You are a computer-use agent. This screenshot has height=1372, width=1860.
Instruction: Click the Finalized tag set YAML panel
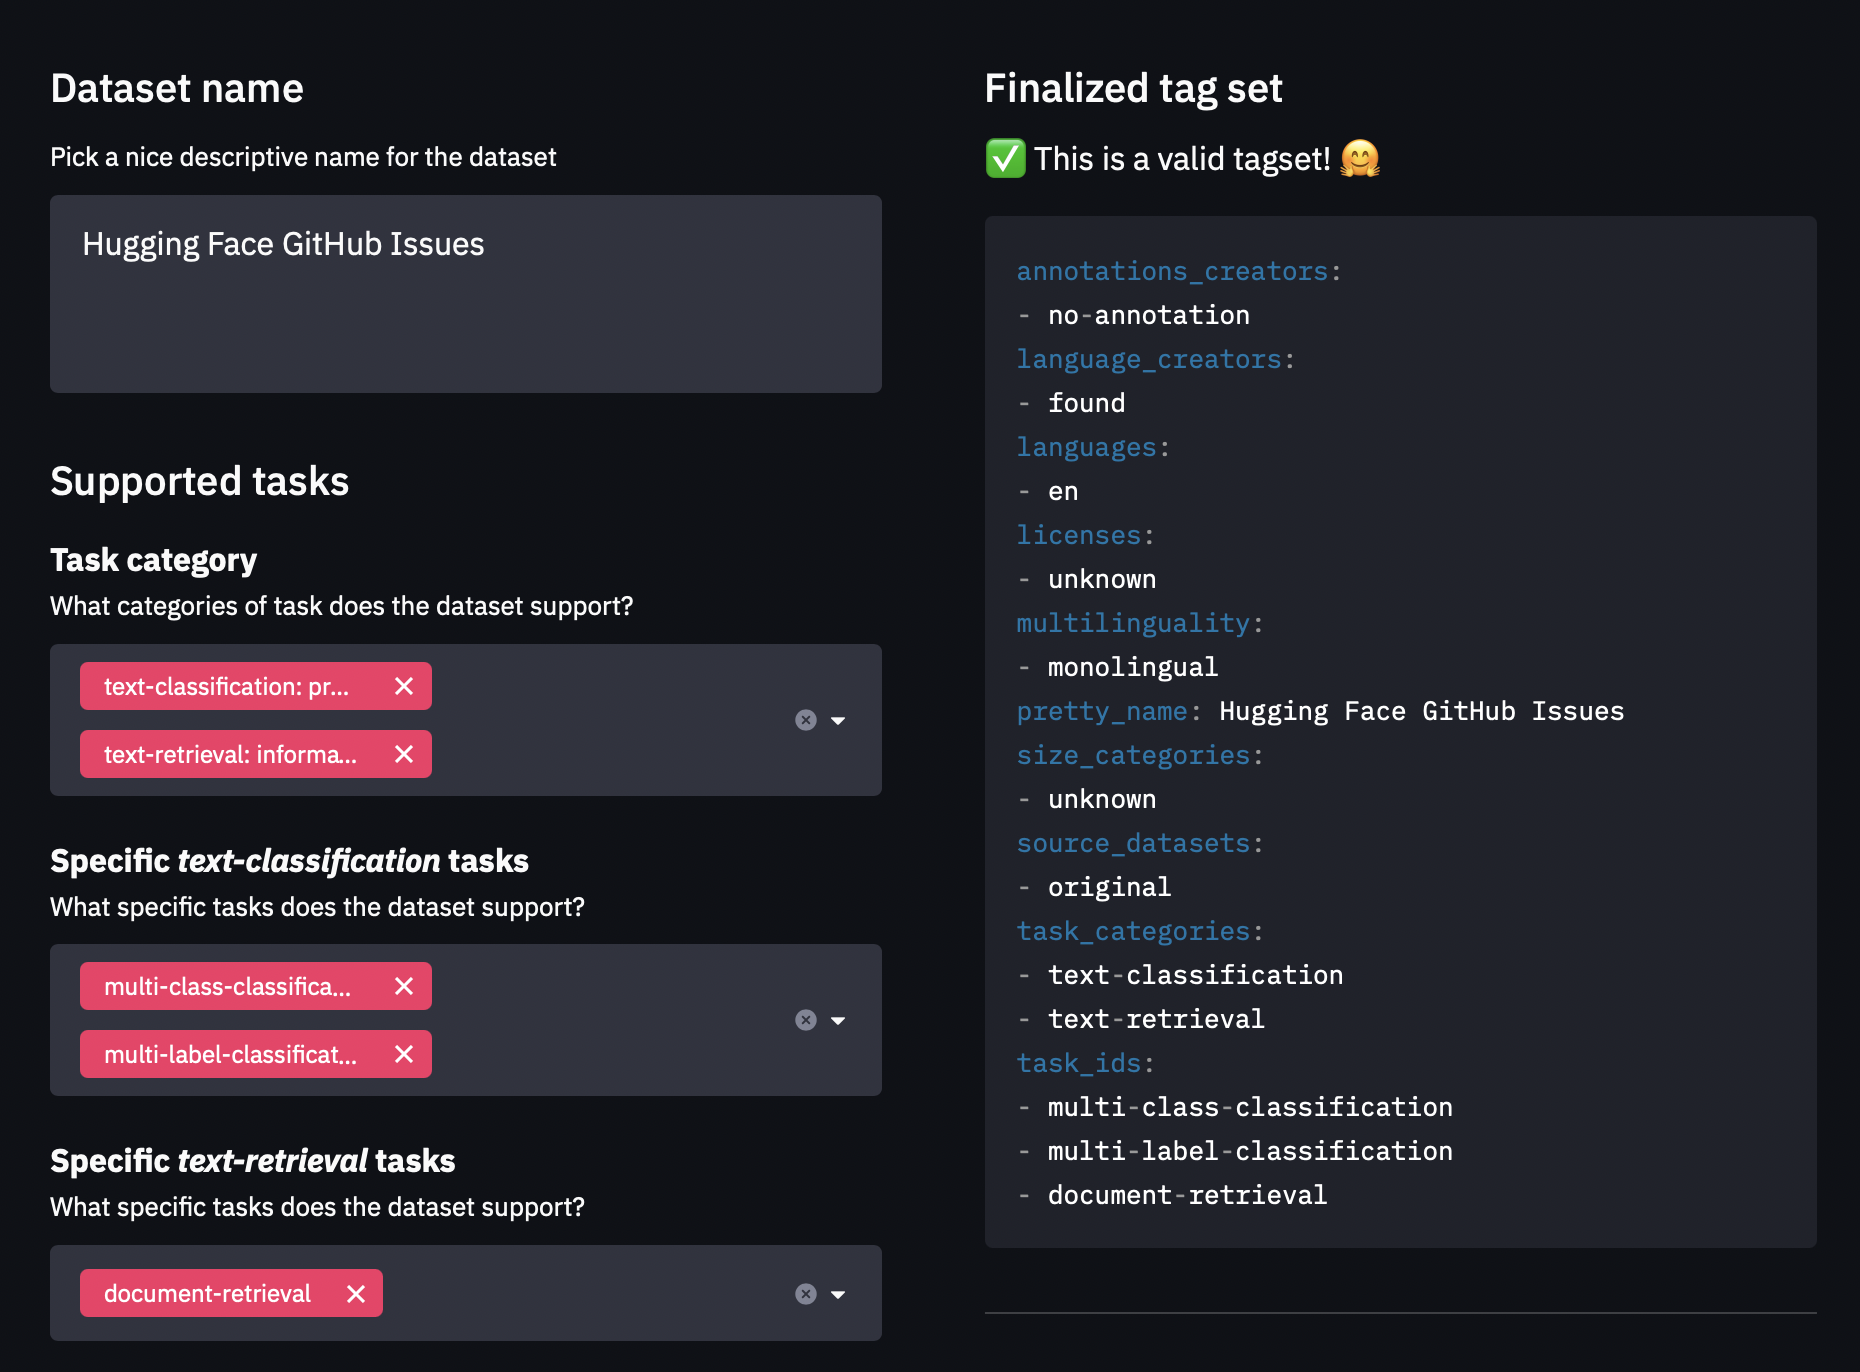coord(1400,730)
